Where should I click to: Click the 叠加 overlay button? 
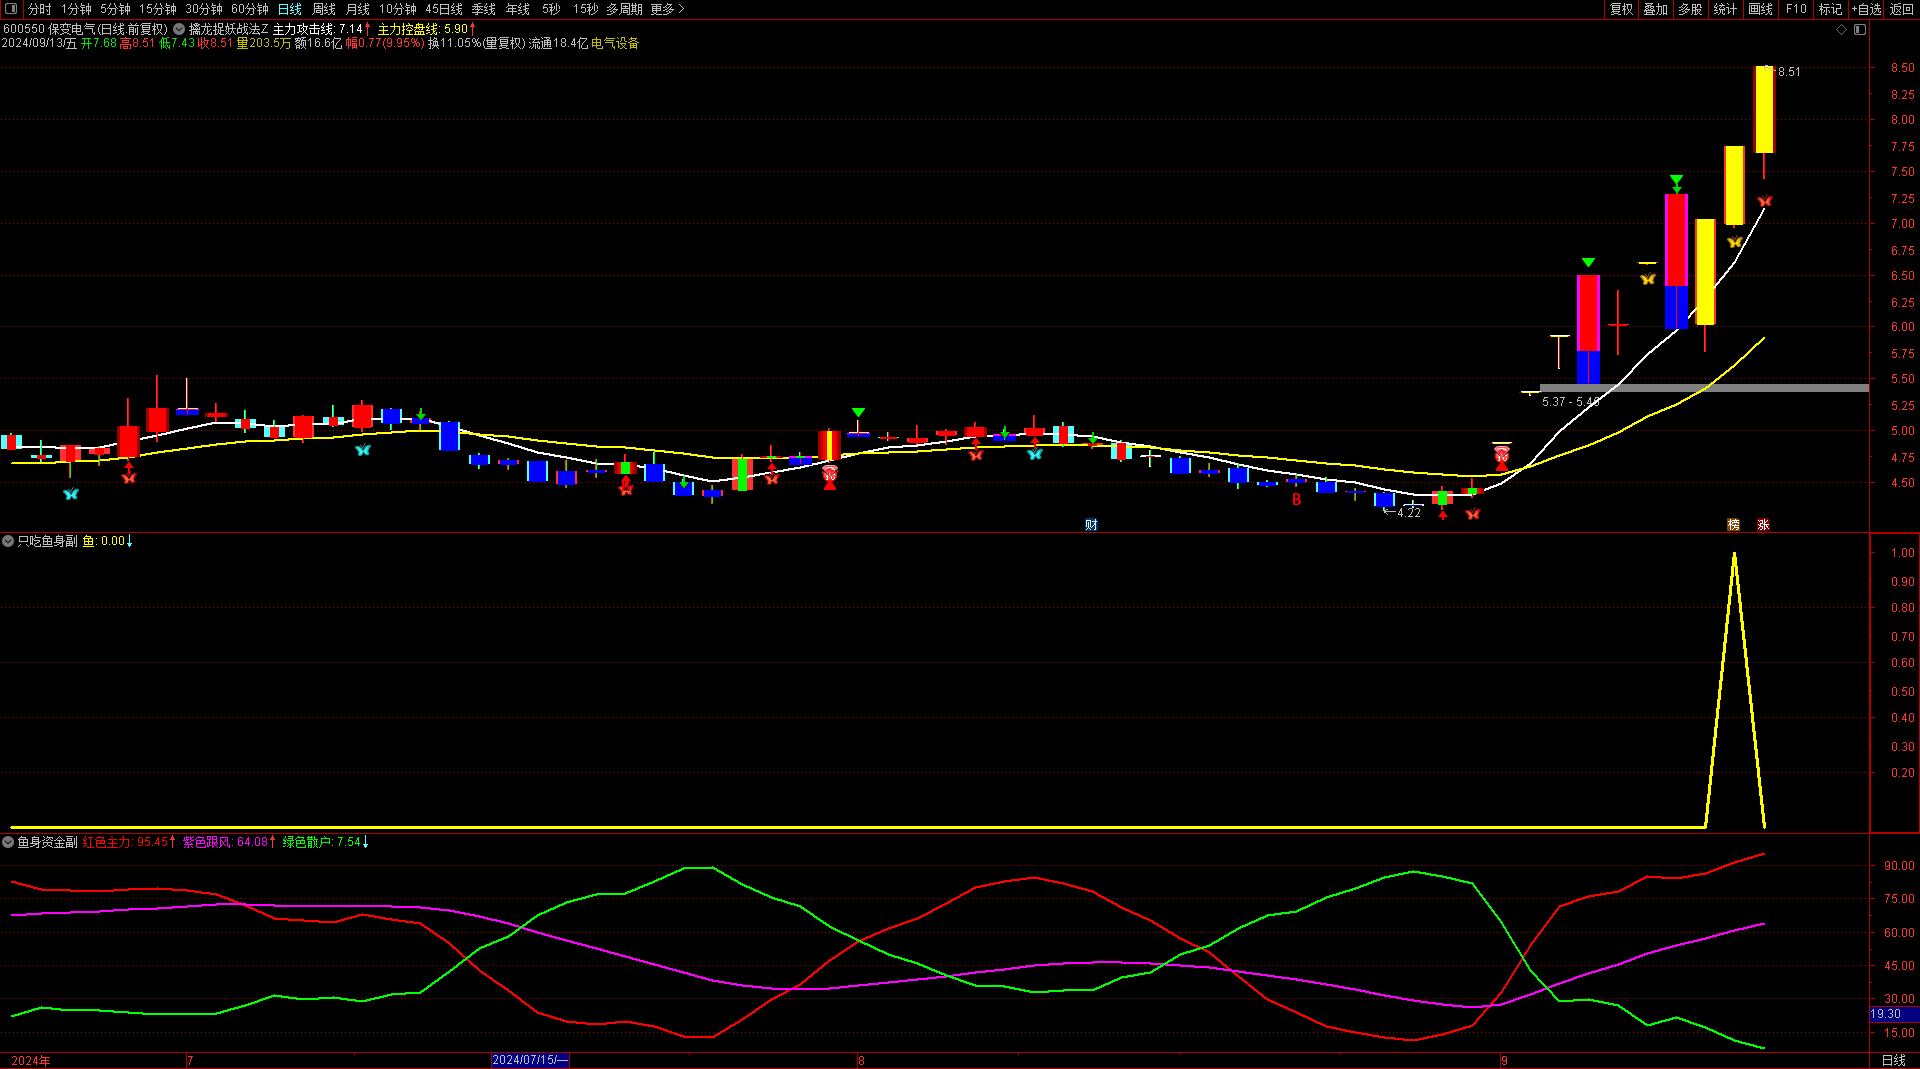point(1656,9)
